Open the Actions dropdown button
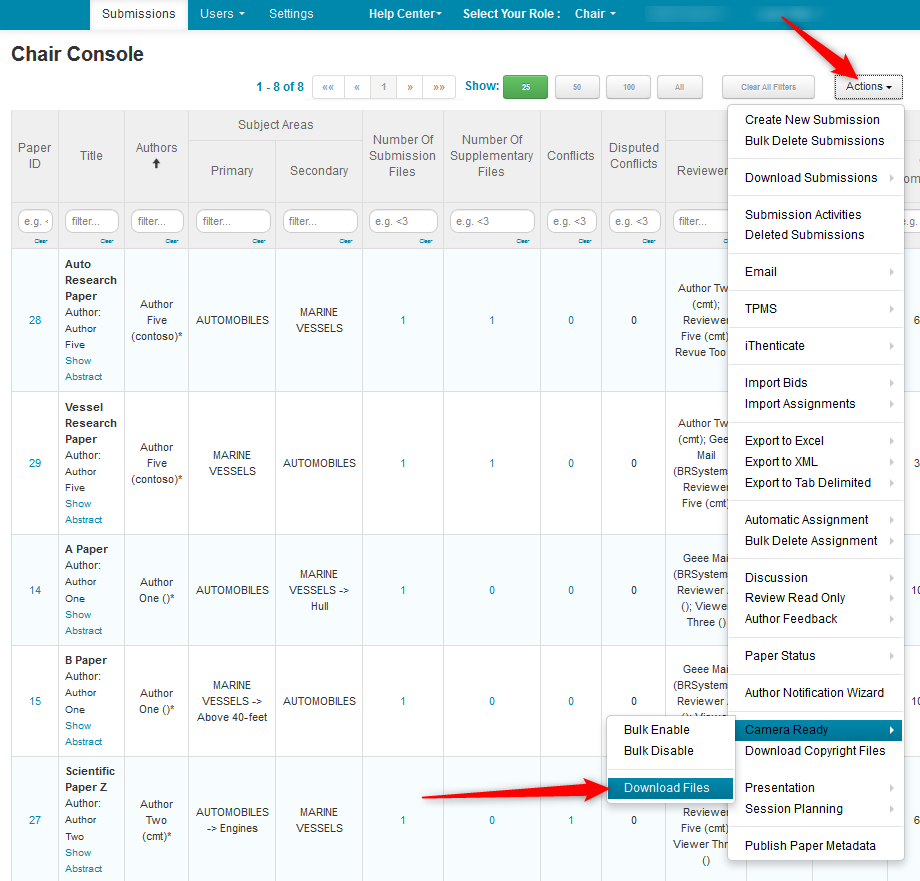This screenshot has height=881, width=920. [x=868, y=87]
